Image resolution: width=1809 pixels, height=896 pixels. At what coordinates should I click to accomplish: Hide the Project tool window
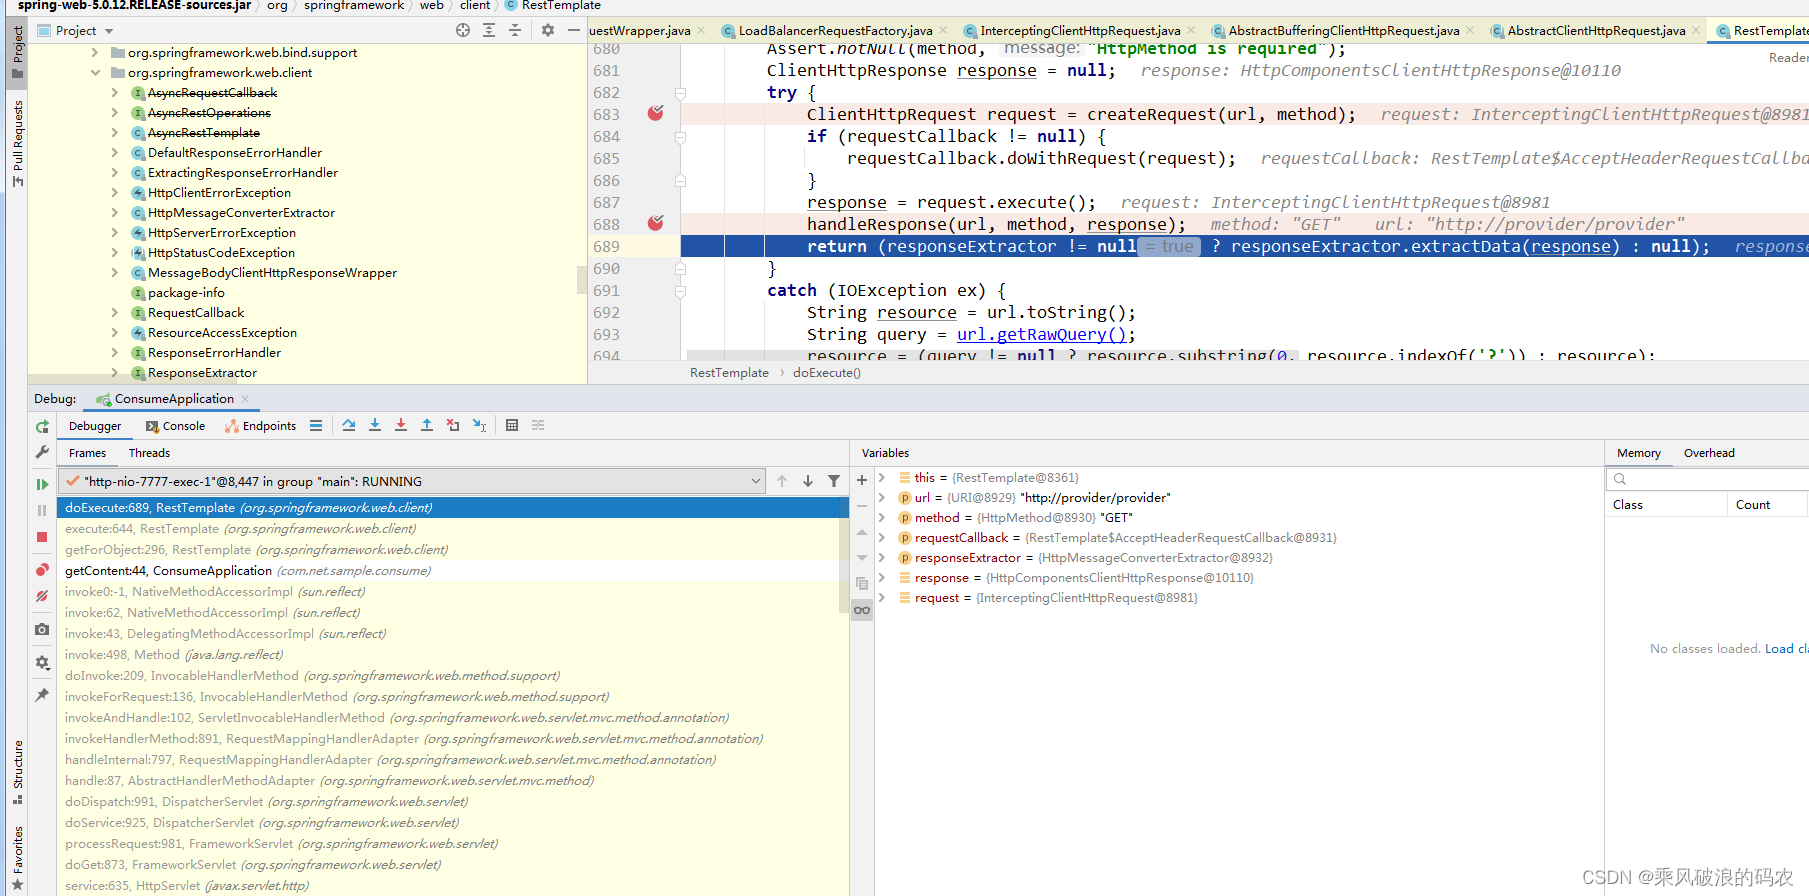point(574,30)
